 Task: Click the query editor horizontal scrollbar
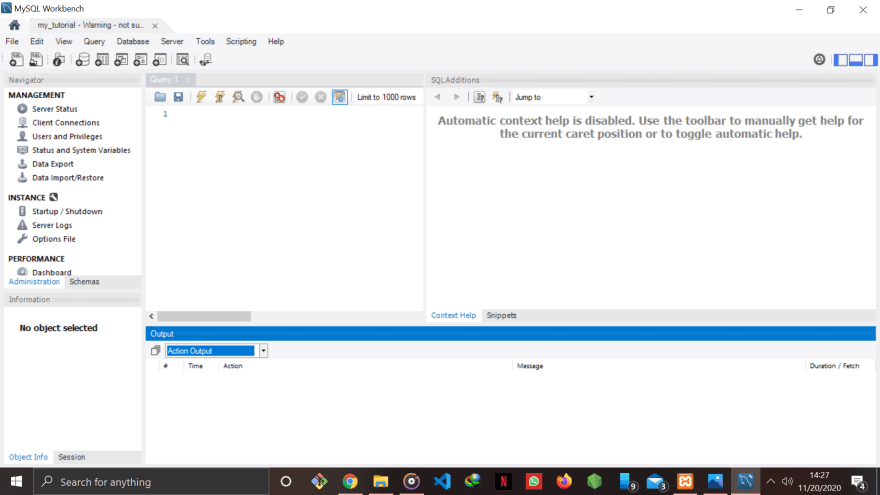[204, 317]
